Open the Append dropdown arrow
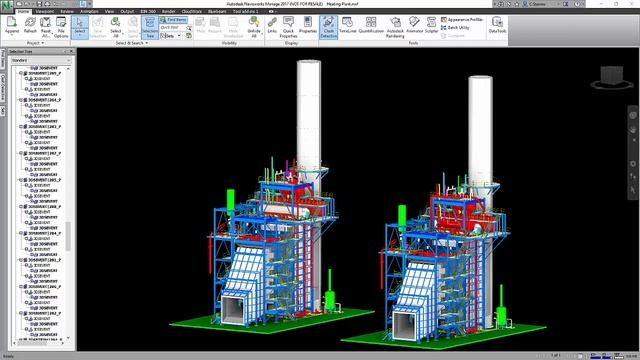This screenshot has height=360, width=640. [12, 35]
